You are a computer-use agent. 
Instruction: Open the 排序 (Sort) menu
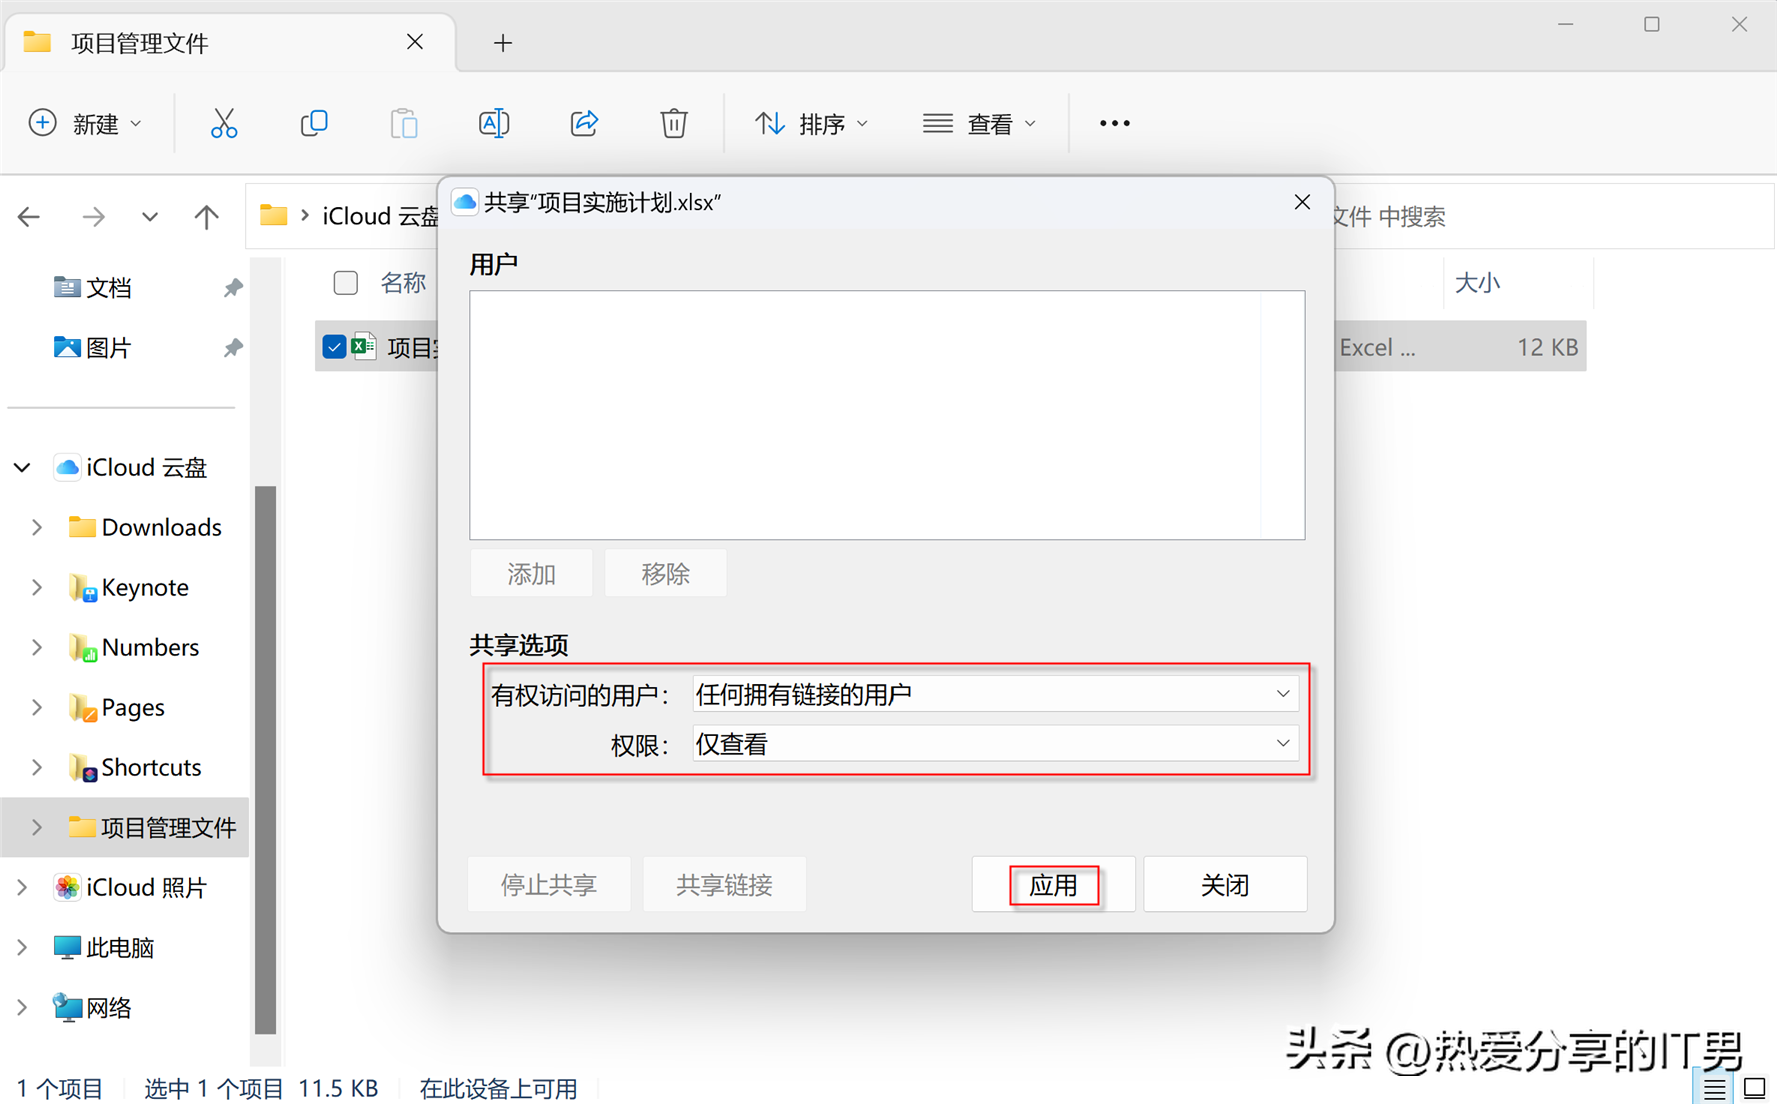point(811,123)
